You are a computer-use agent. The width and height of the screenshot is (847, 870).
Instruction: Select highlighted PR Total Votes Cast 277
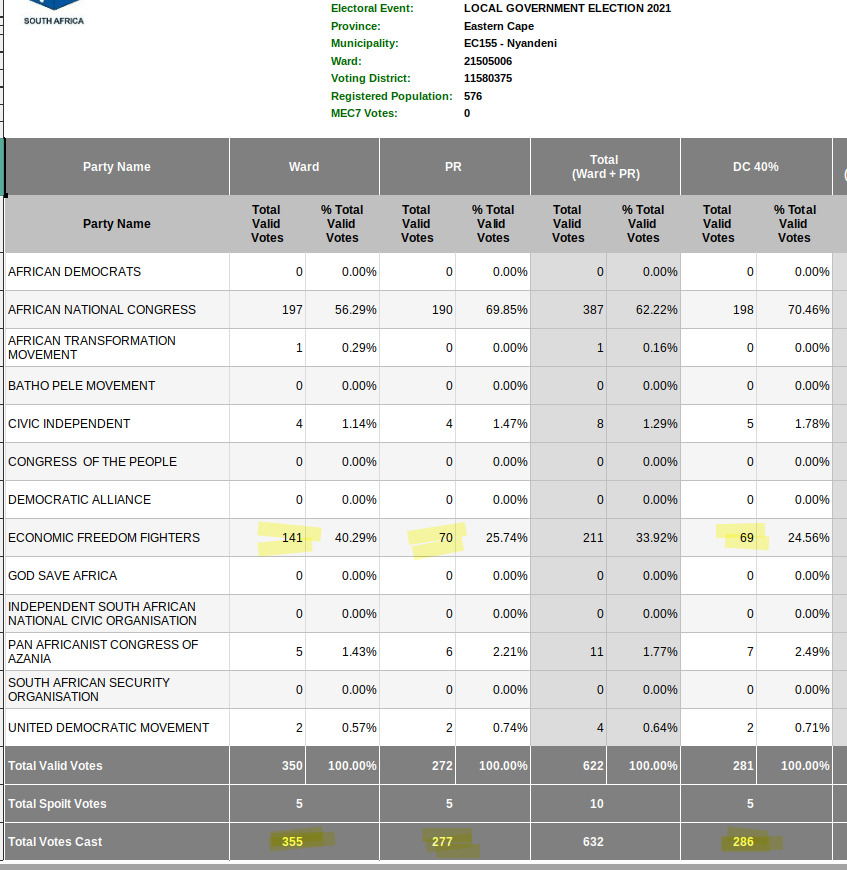[442, 842]
